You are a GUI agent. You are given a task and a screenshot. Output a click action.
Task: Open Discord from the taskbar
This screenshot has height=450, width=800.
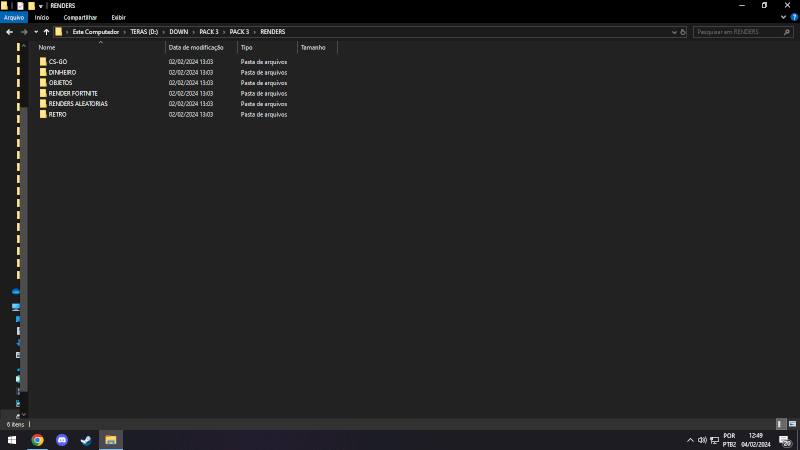point(62,440)
